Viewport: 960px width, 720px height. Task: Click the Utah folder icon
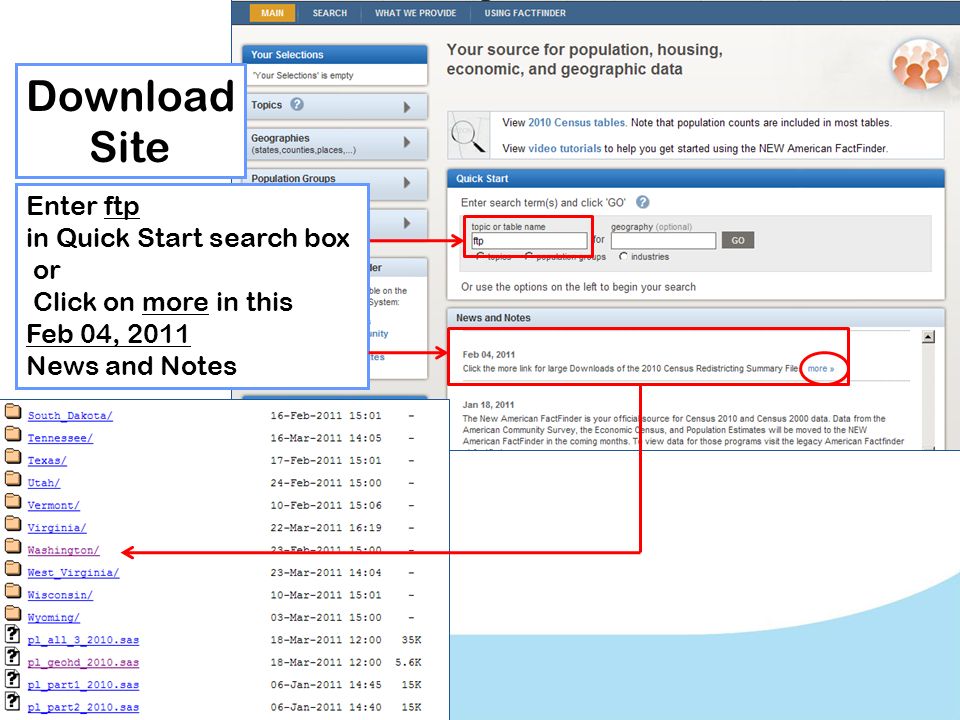click(13, 478)
